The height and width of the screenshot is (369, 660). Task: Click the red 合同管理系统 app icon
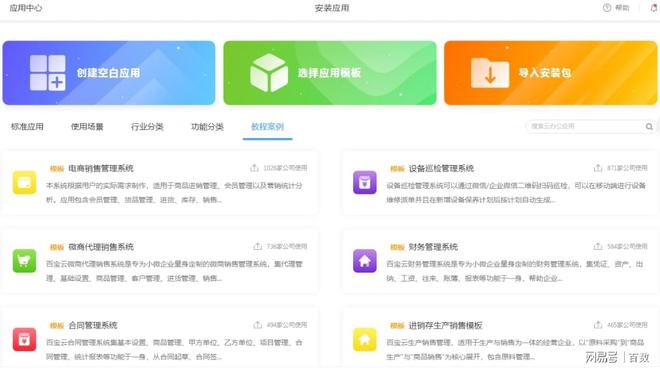tap(24, 339)
